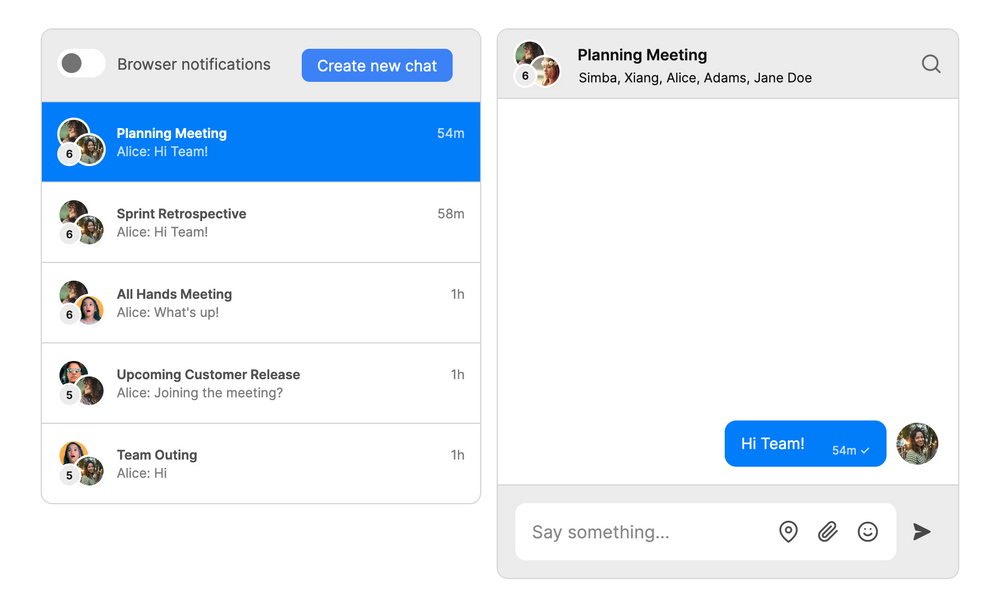Screen dimensions: 1000x613
Task: Attach a file with the paperclip icon
Action: point(827,532)
